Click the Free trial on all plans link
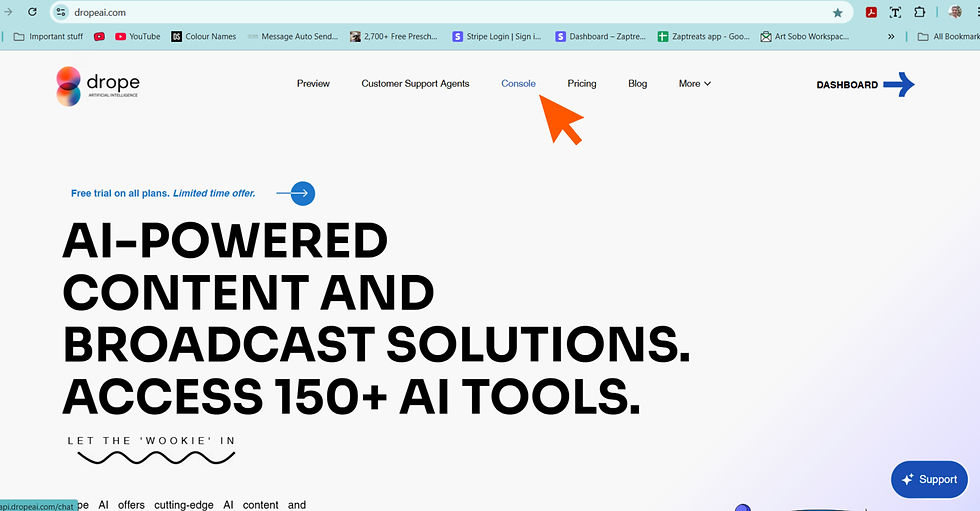Screen dimensions: 980x511 point(163,194)
